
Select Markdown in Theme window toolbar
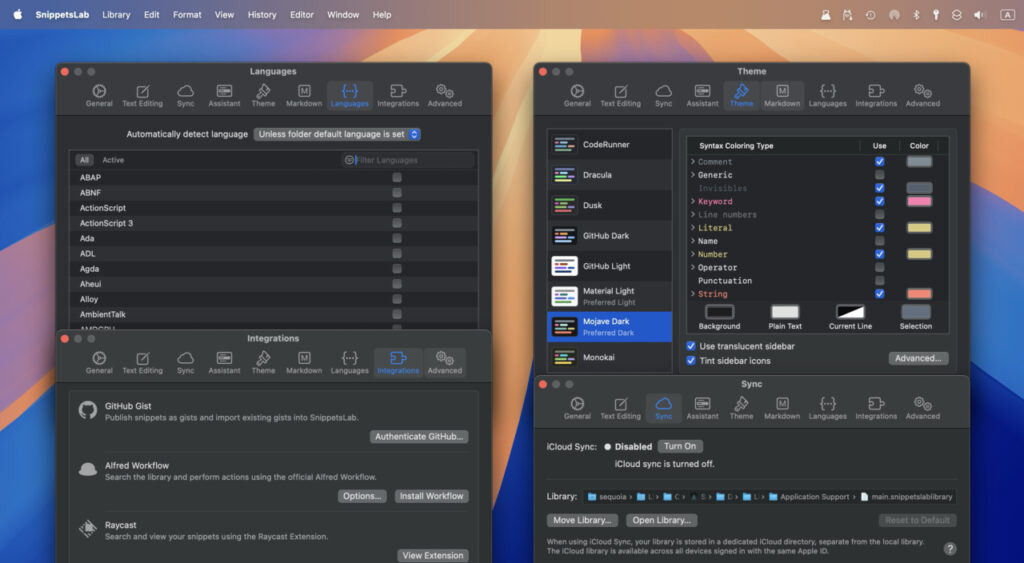782,95
